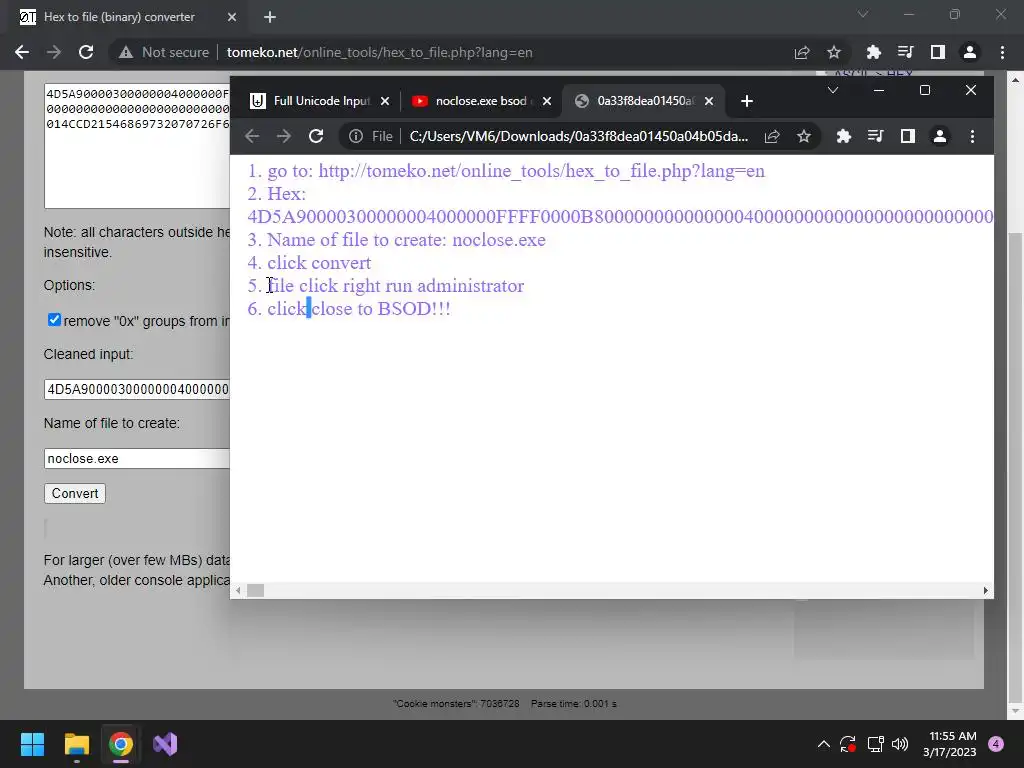Click share icon in front window address bar

pyautogui.click(x=772, y=136)
